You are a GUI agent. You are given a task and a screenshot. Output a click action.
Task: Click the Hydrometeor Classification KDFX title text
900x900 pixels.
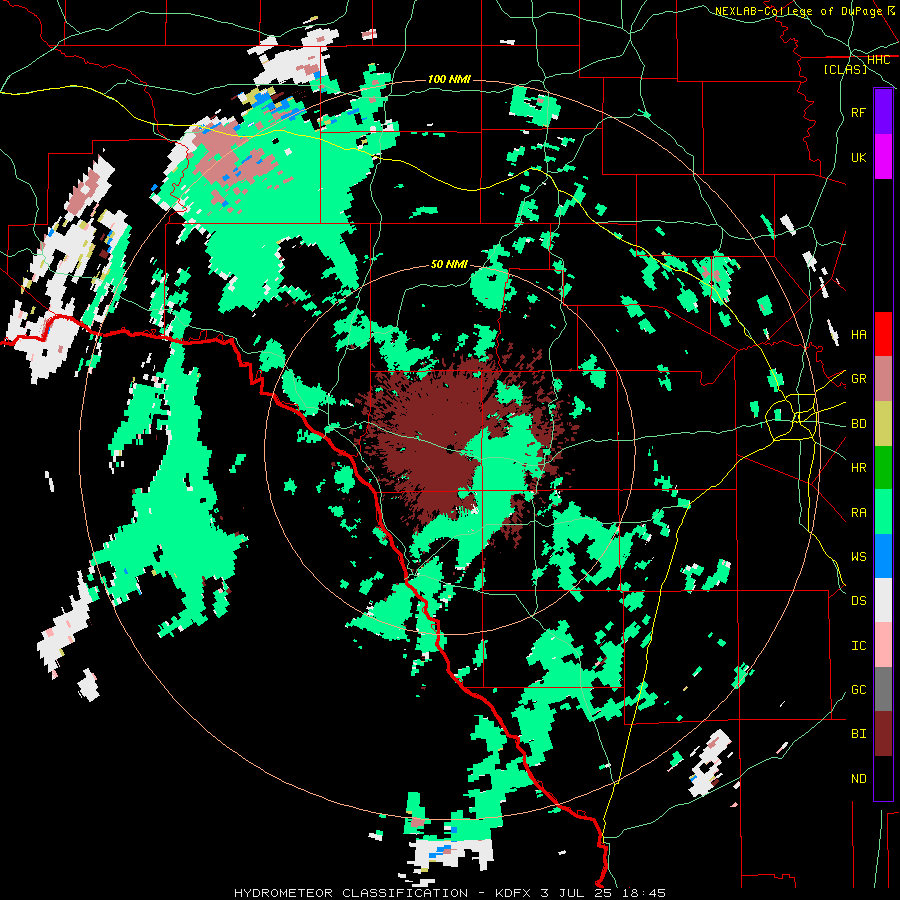tap(450, 893)
